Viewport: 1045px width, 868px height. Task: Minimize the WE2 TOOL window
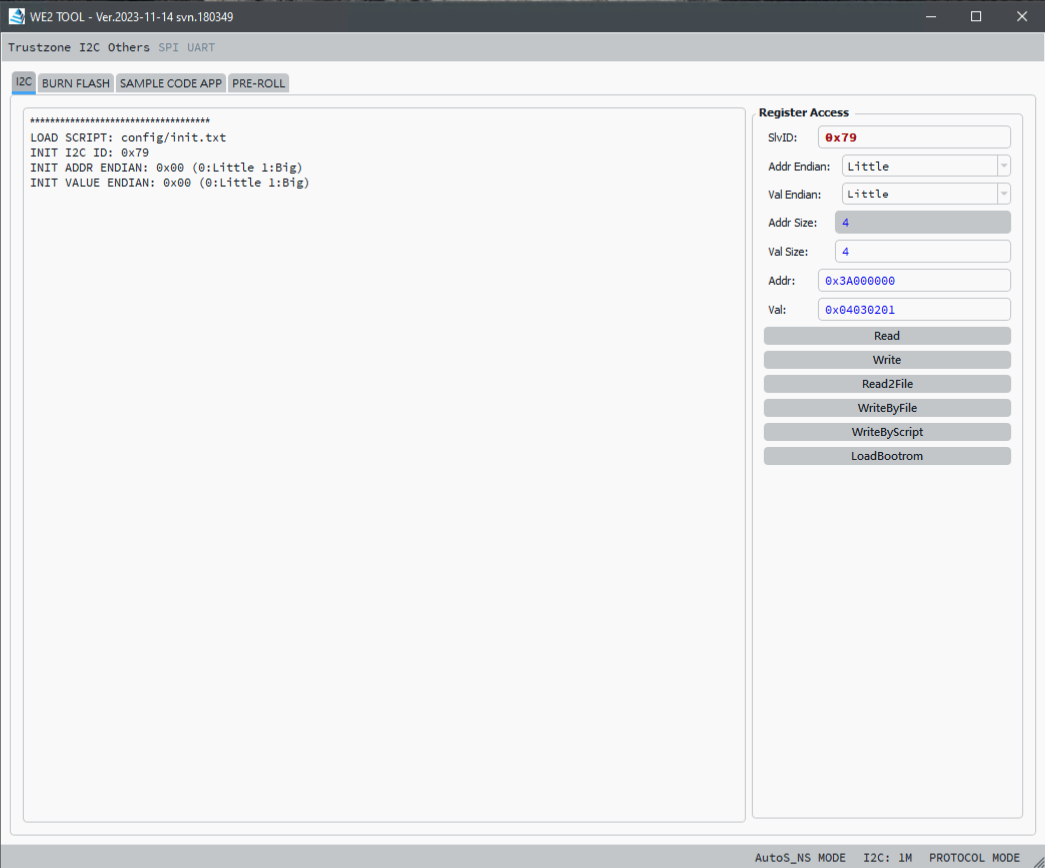(x=931, y=17)
